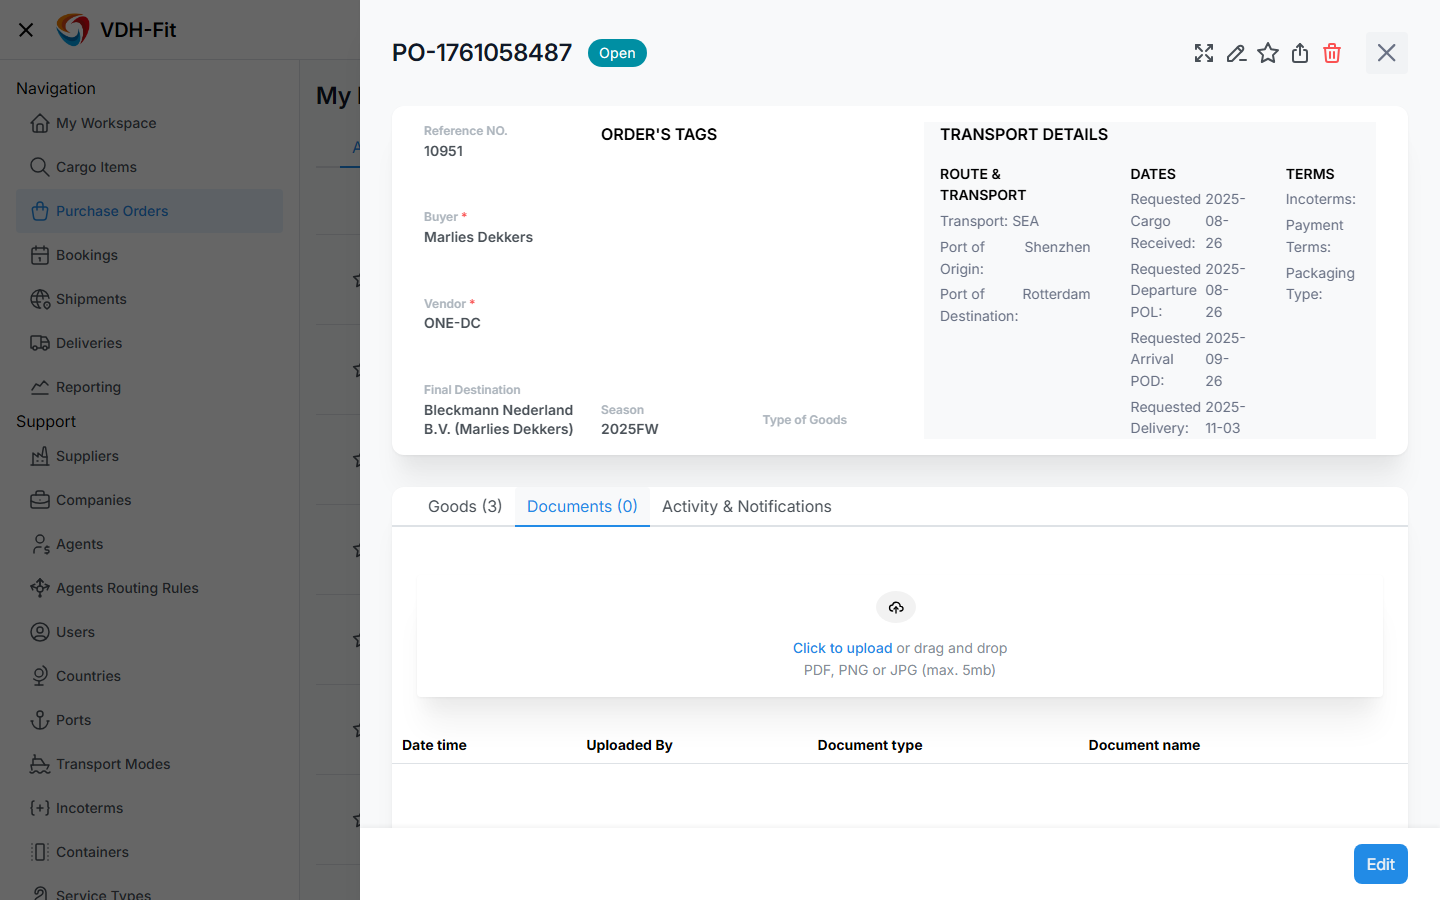This screenshot has width=1440, height=900.
Task: Go to Bookings in the sidebar
Action: (x=87, y=255)
